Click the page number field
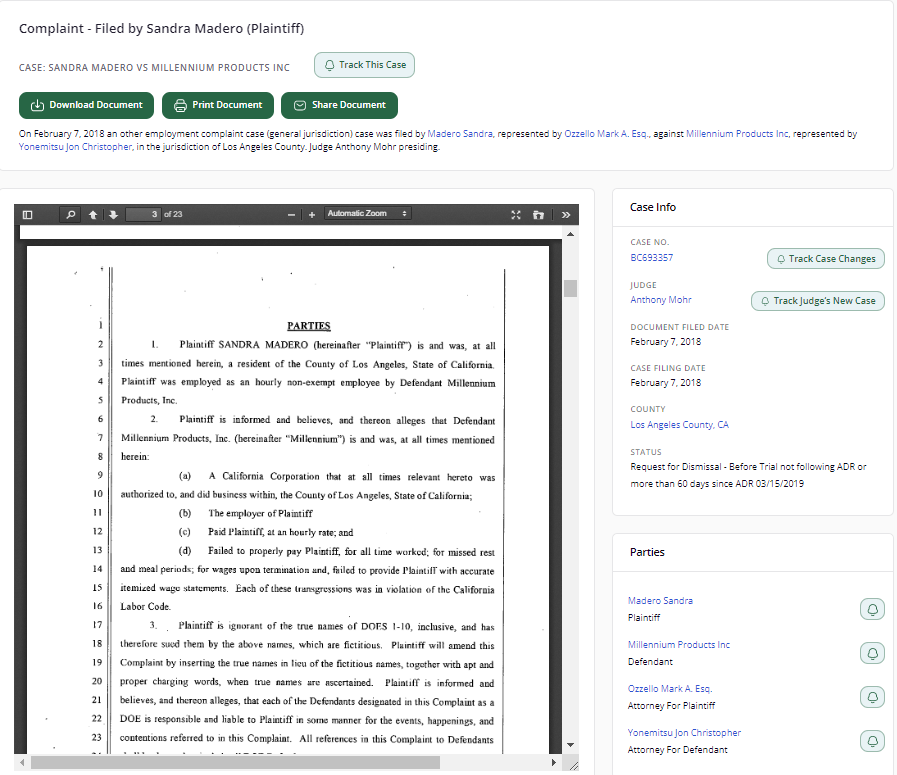The image size is (897, 775). 143,214
